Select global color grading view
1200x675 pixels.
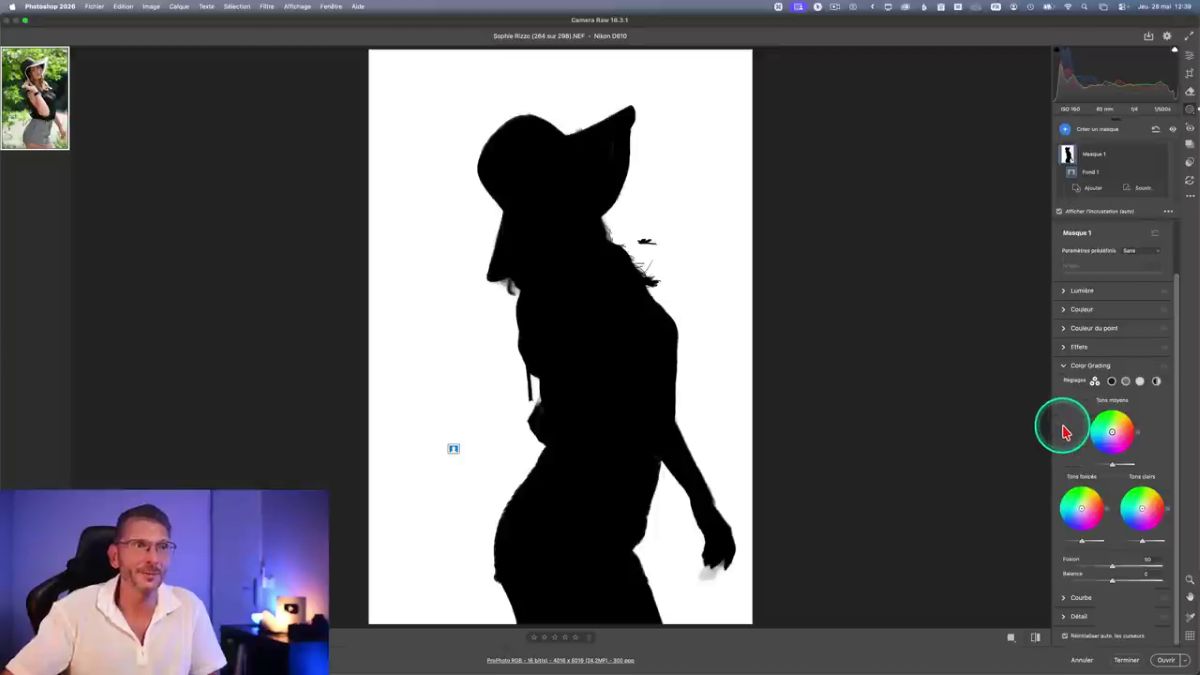coord(1156,381)
